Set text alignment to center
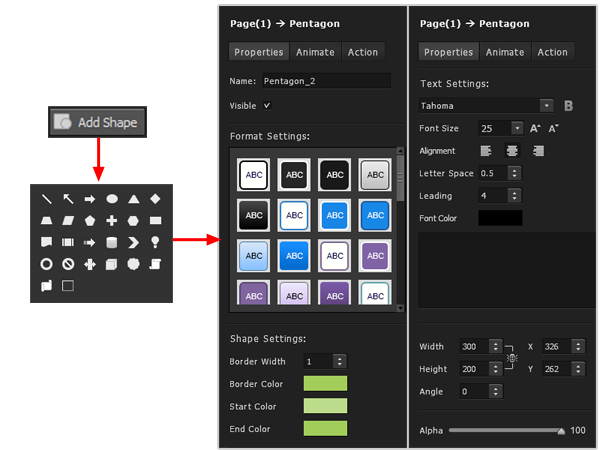600x450 pixels. coord(512,151)
